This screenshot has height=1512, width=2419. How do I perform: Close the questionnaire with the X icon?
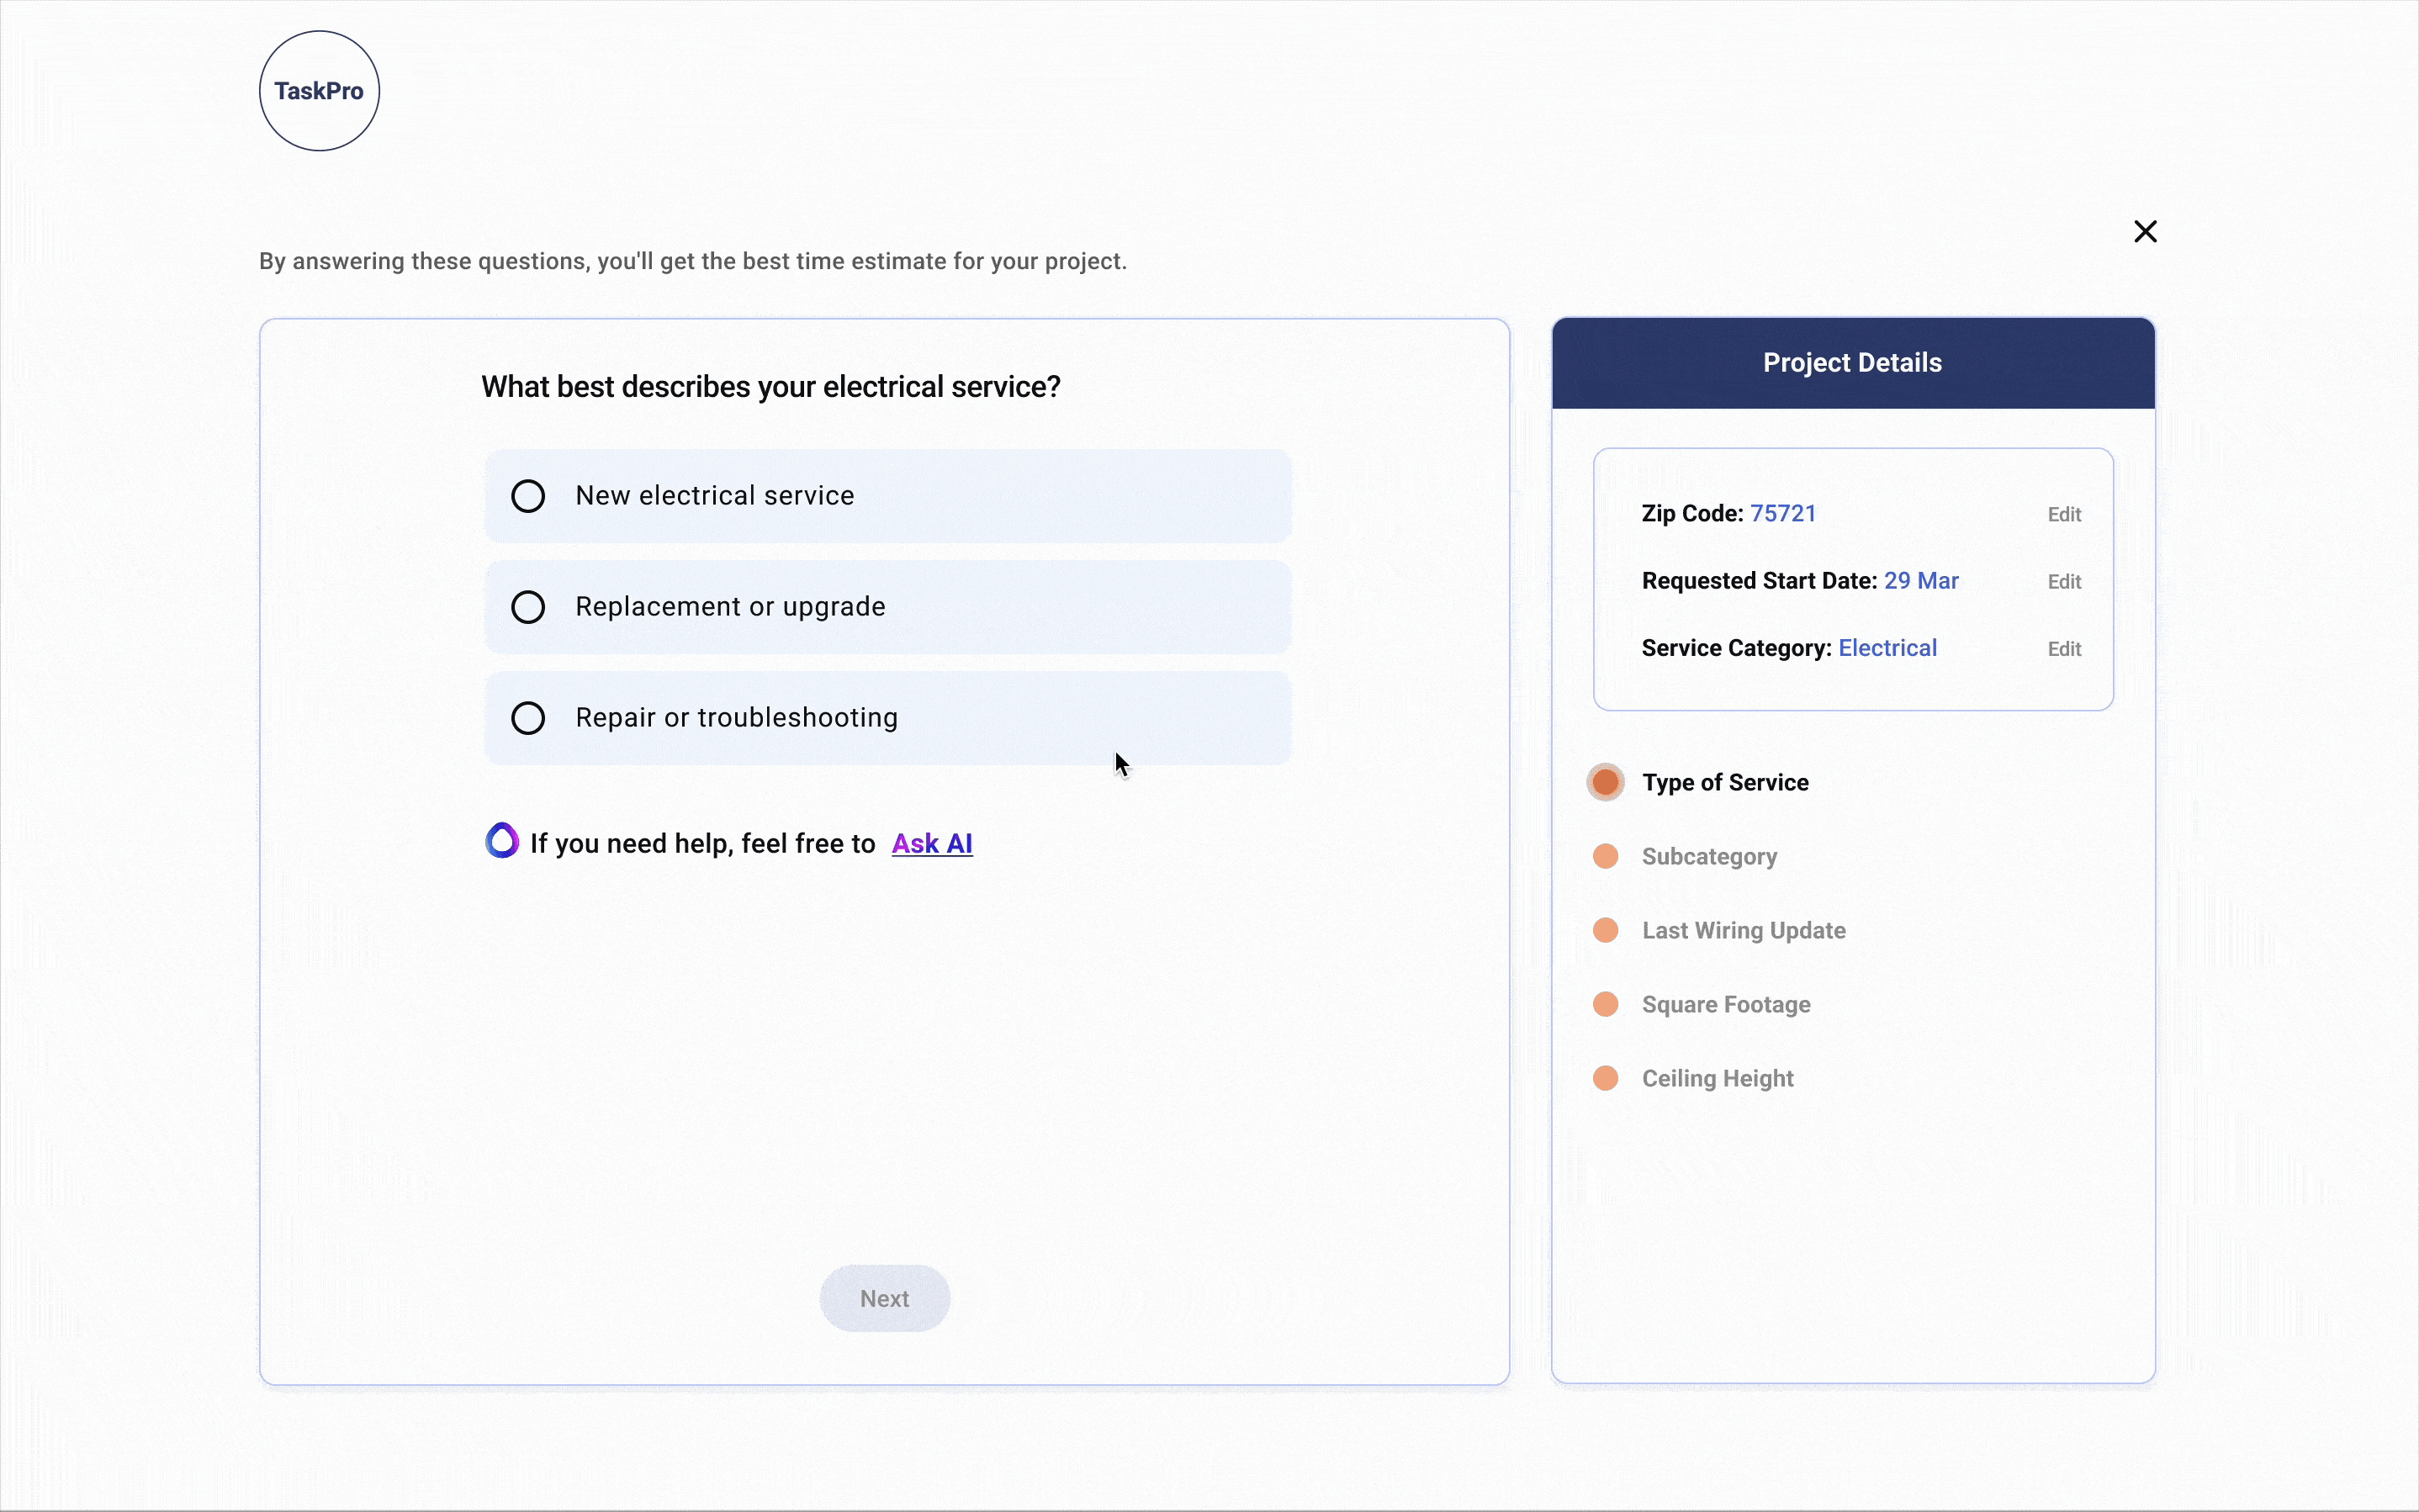[x=2145, y=232]
